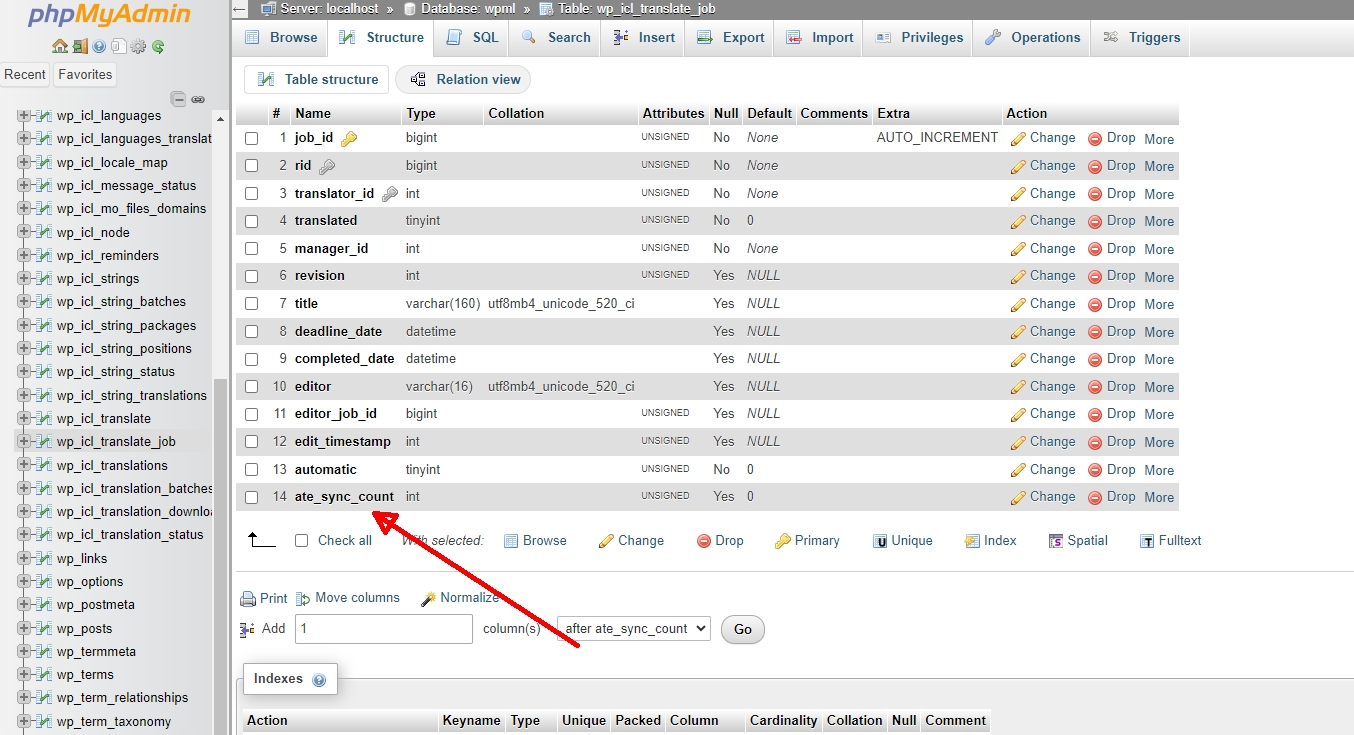1354x735 pixels.
Task: Click the Unique icon below the table
Action: [880, 541]
